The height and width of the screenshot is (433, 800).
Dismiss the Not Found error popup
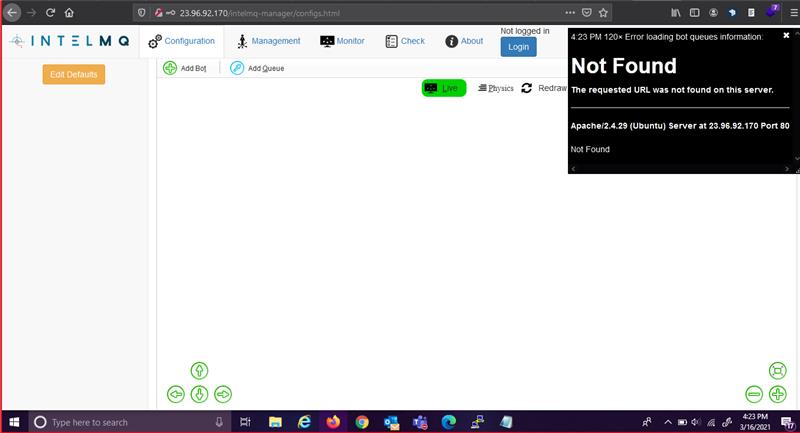click(786, 35)
